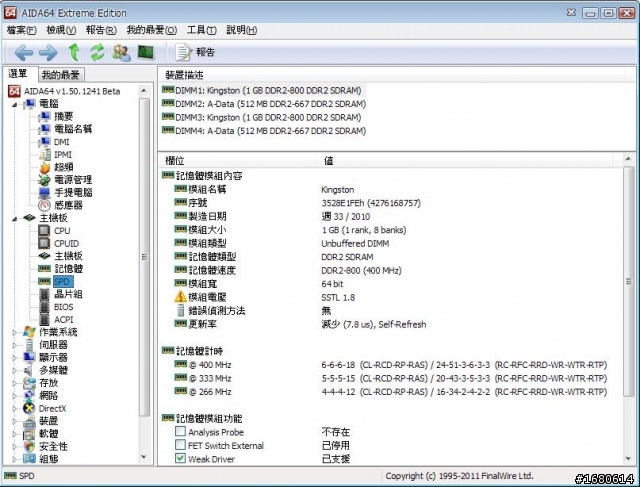Open 手提電腦 laptop item

(73, 193)
